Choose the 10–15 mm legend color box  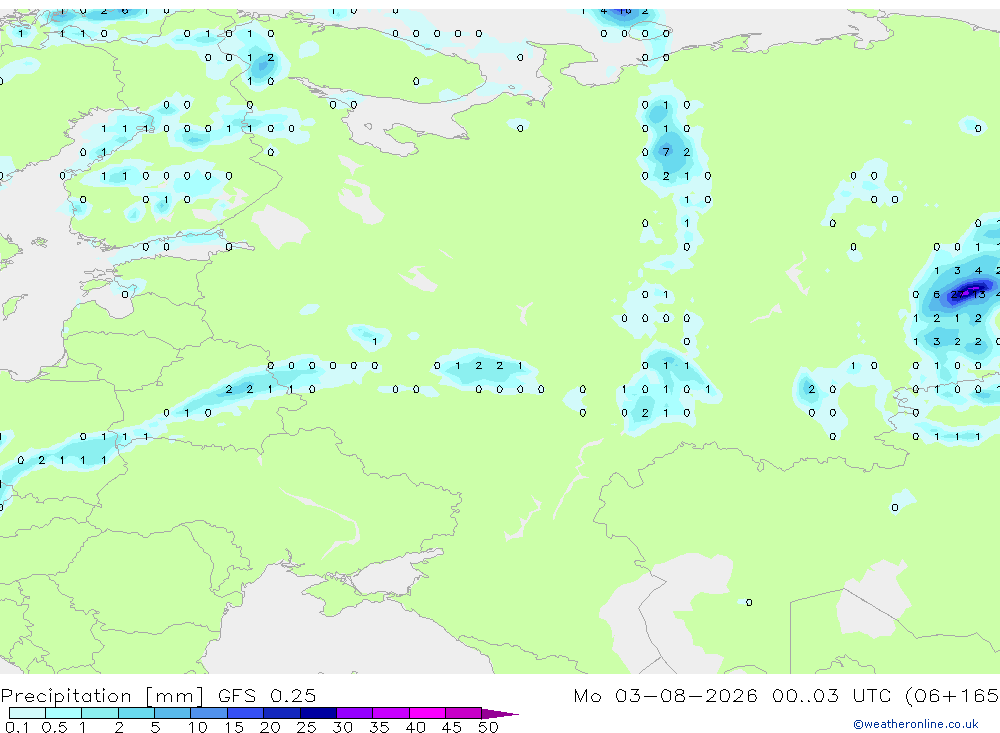point(209,713)
